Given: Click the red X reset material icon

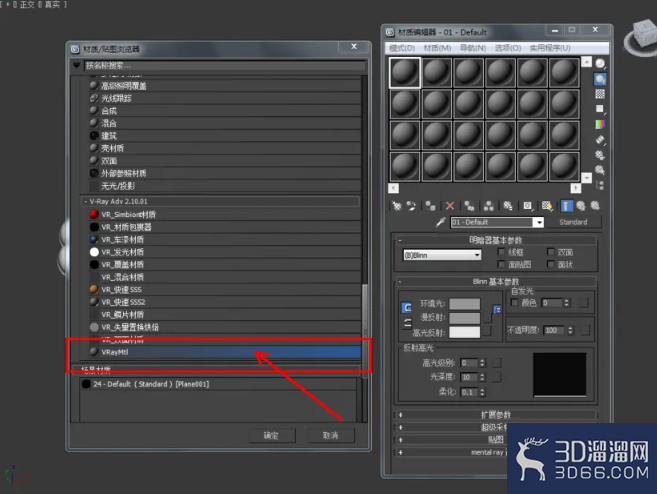Looking at the screenshot, I should point(450,206).
